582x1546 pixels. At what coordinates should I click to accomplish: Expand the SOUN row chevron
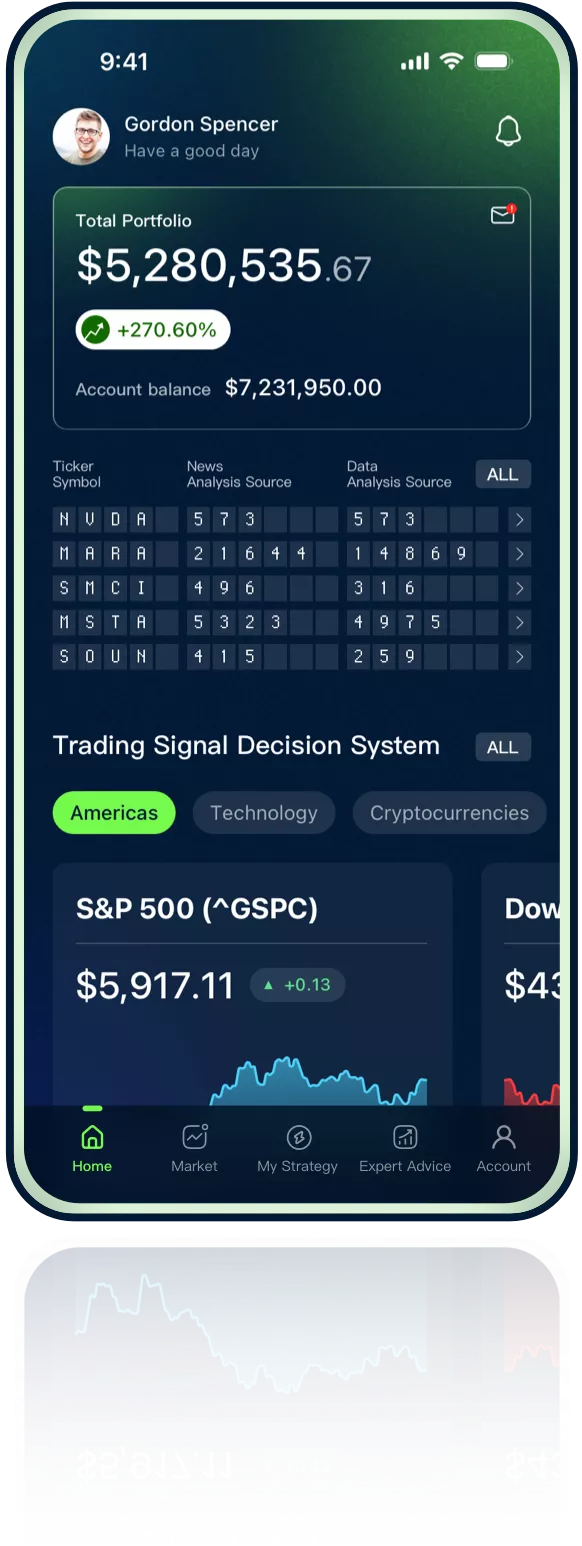coord(519,657)
